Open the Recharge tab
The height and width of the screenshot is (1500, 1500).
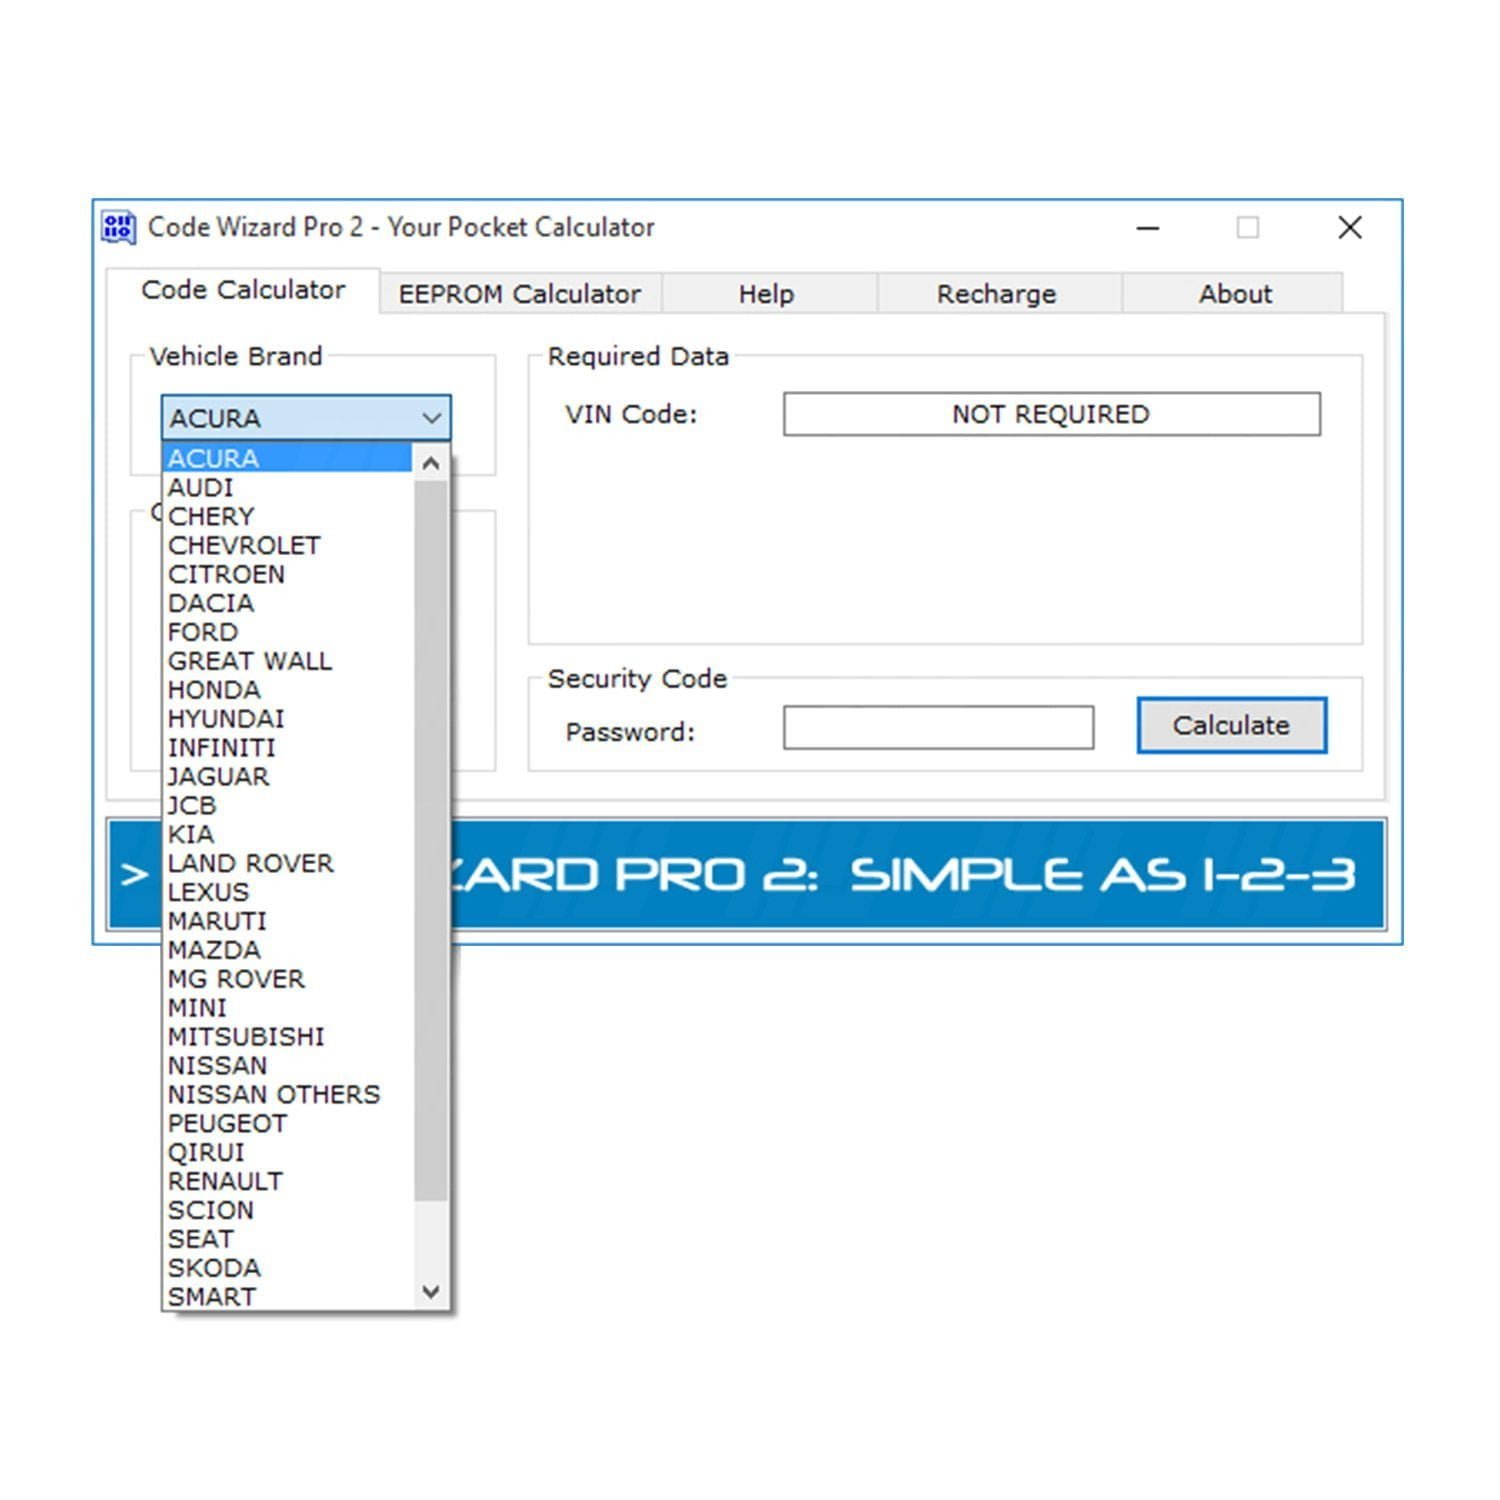click(996, 294)
